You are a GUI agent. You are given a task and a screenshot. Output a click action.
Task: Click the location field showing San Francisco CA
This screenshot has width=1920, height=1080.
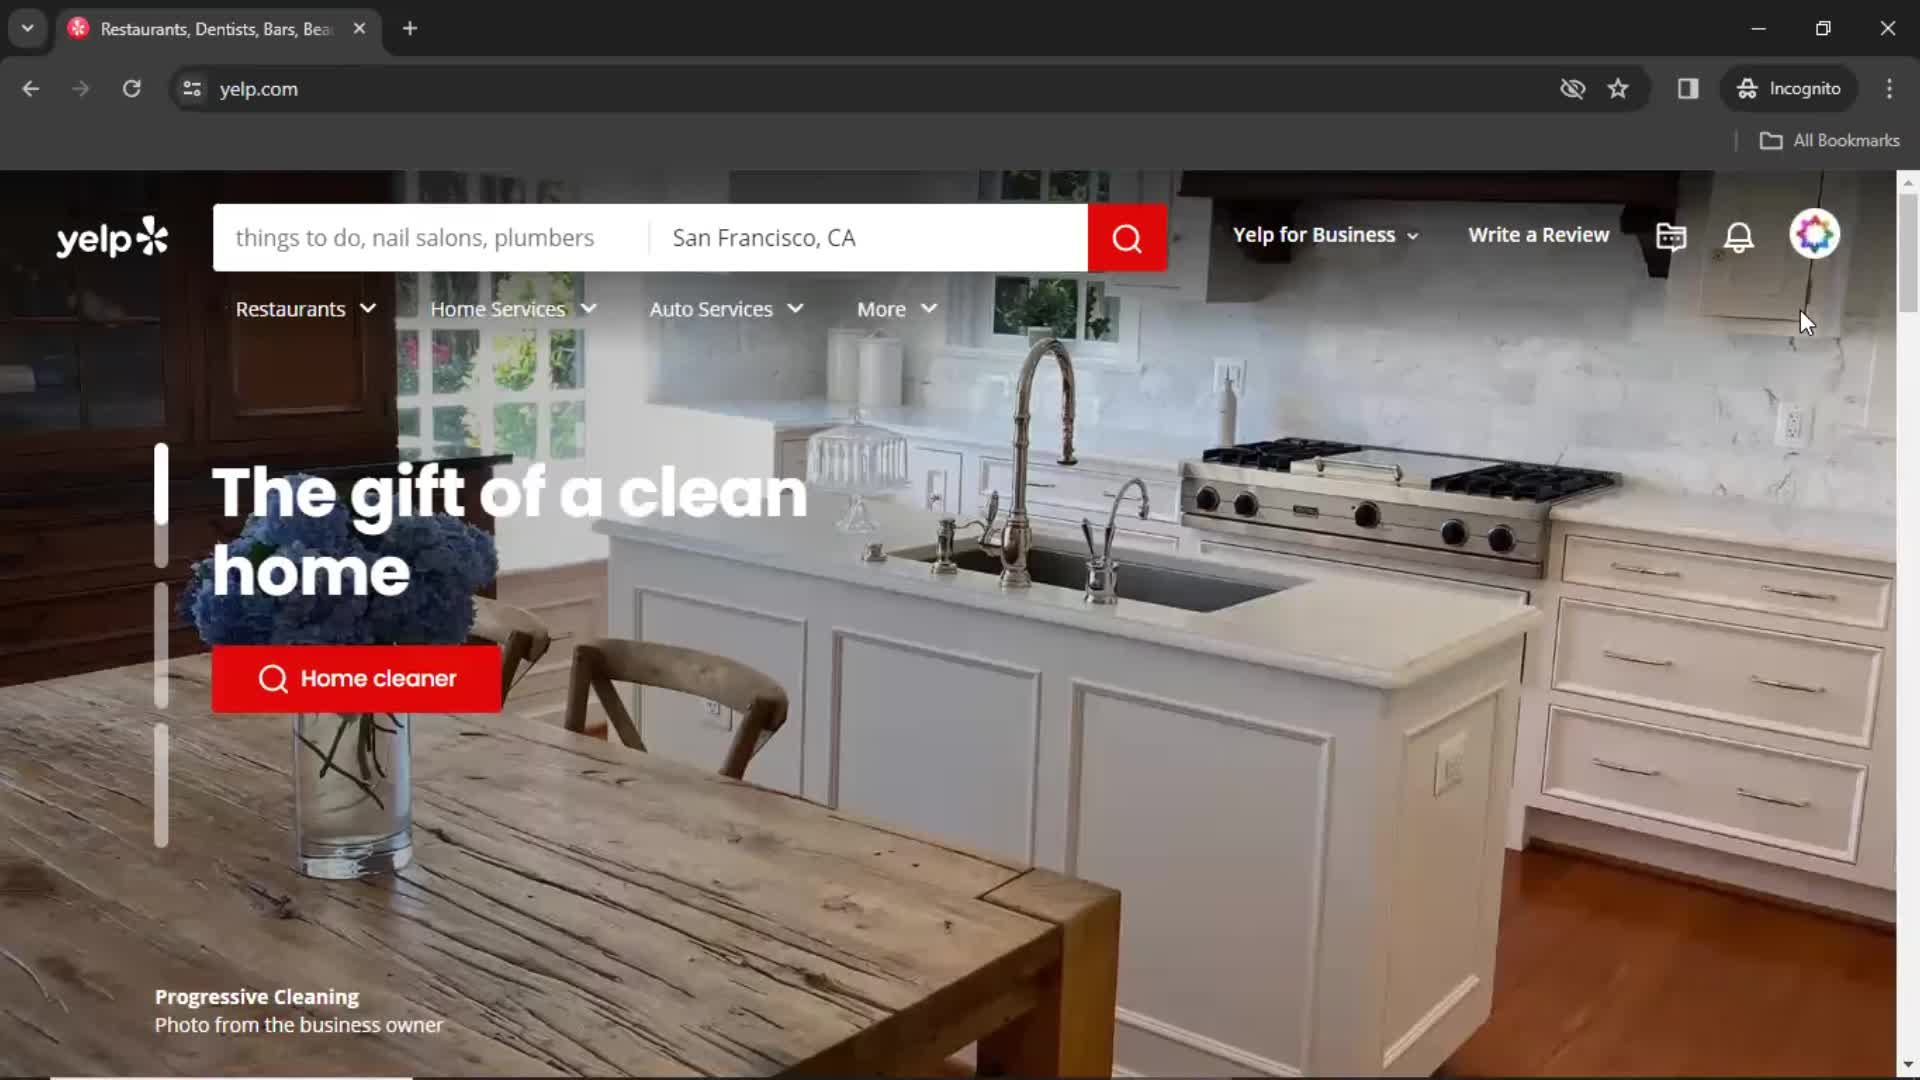click(x=870, y=237)
